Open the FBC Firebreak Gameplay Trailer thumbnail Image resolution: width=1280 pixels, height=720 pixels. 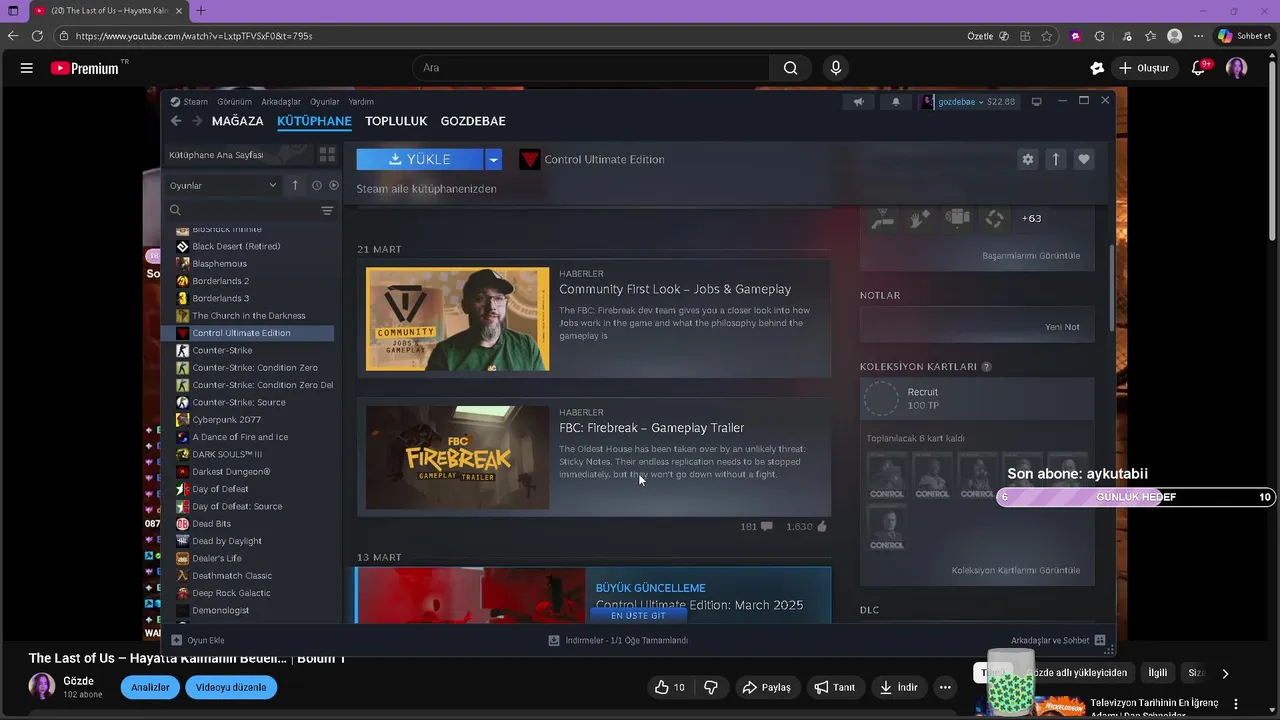coord(457,457)
